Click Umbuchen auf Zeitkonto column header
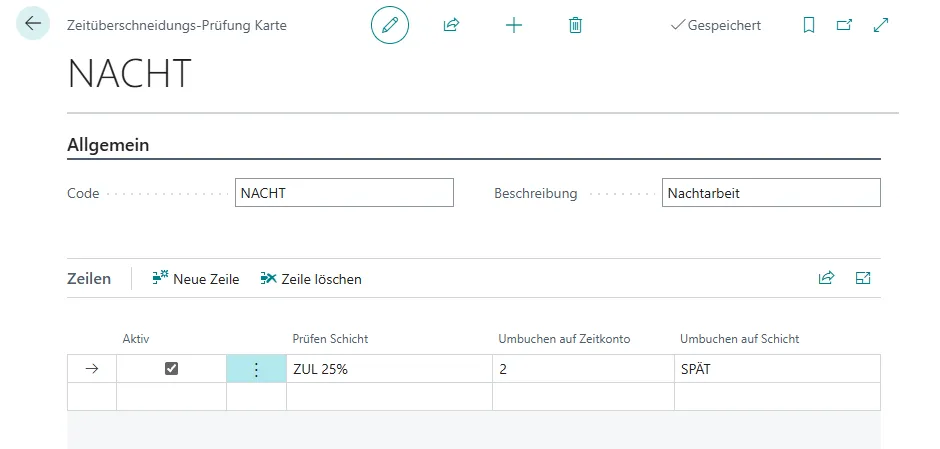Screen dimensions: 940x449 tap(564, 339)
